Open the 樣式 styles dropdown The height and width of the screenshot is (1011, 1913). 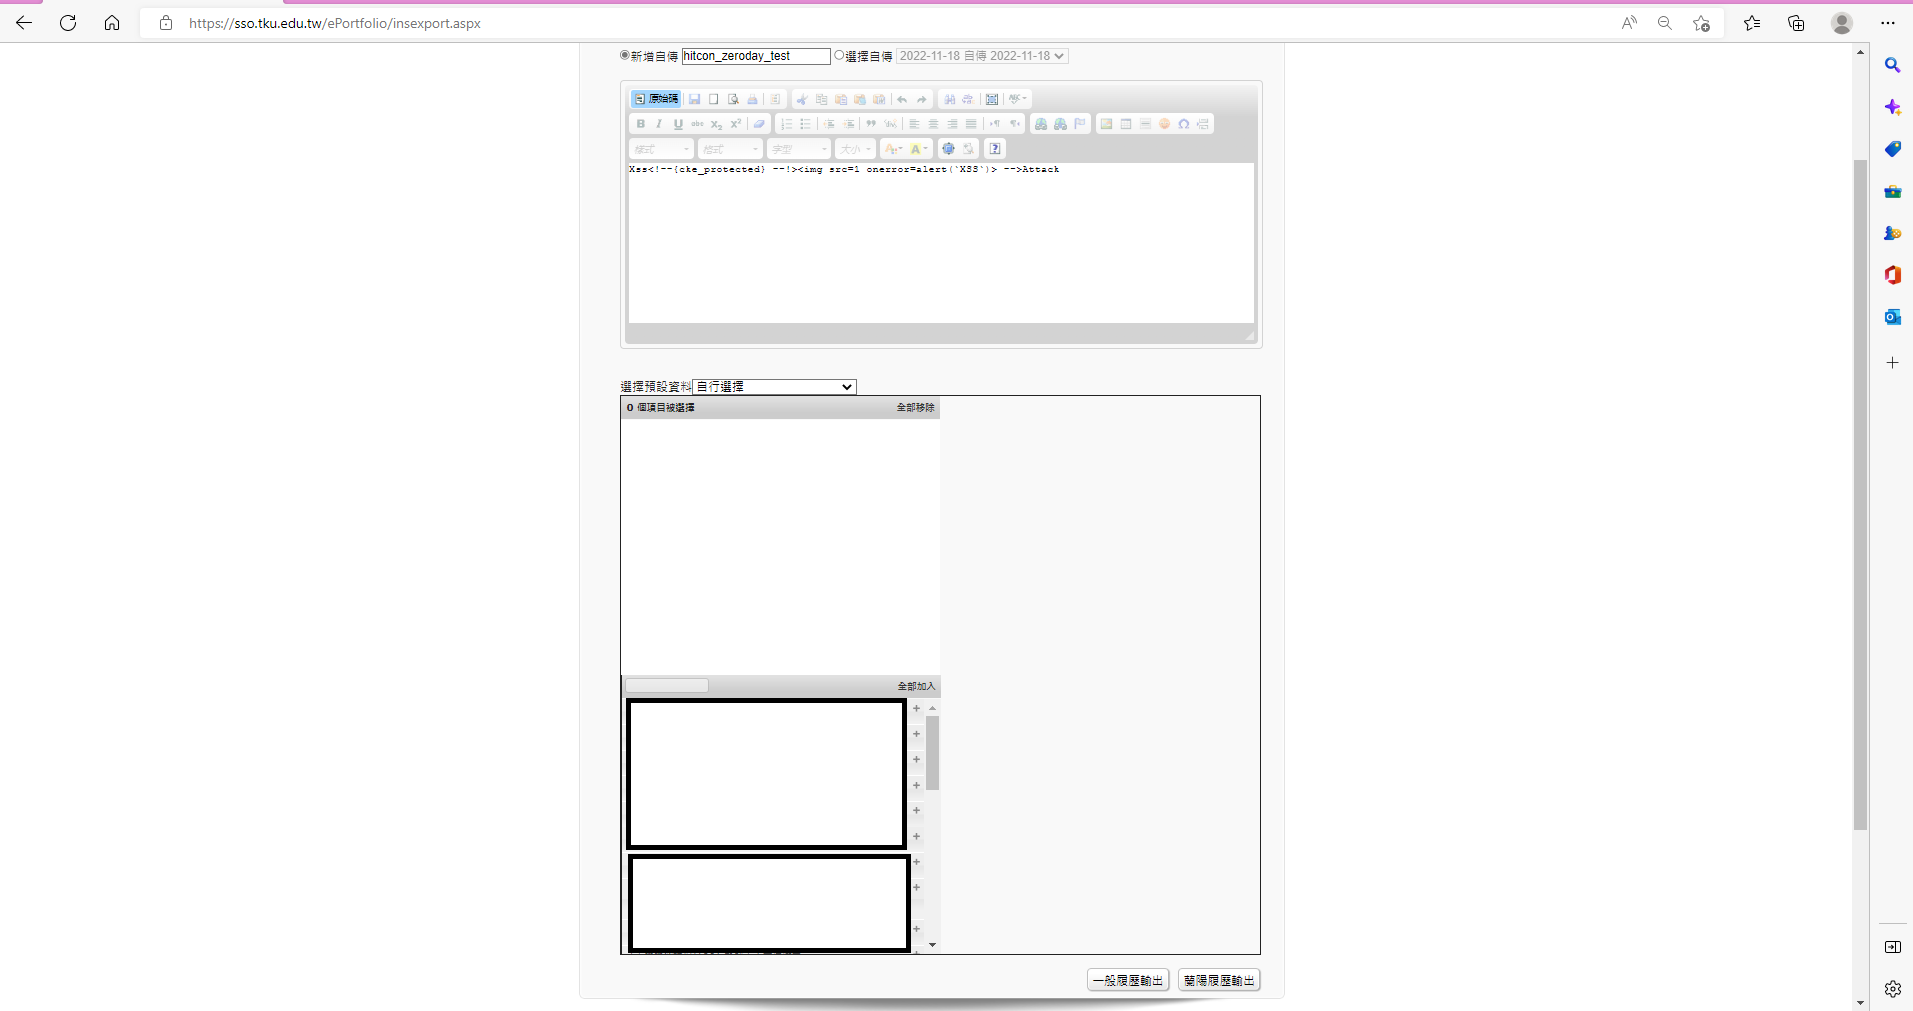[x=661, y=149]
